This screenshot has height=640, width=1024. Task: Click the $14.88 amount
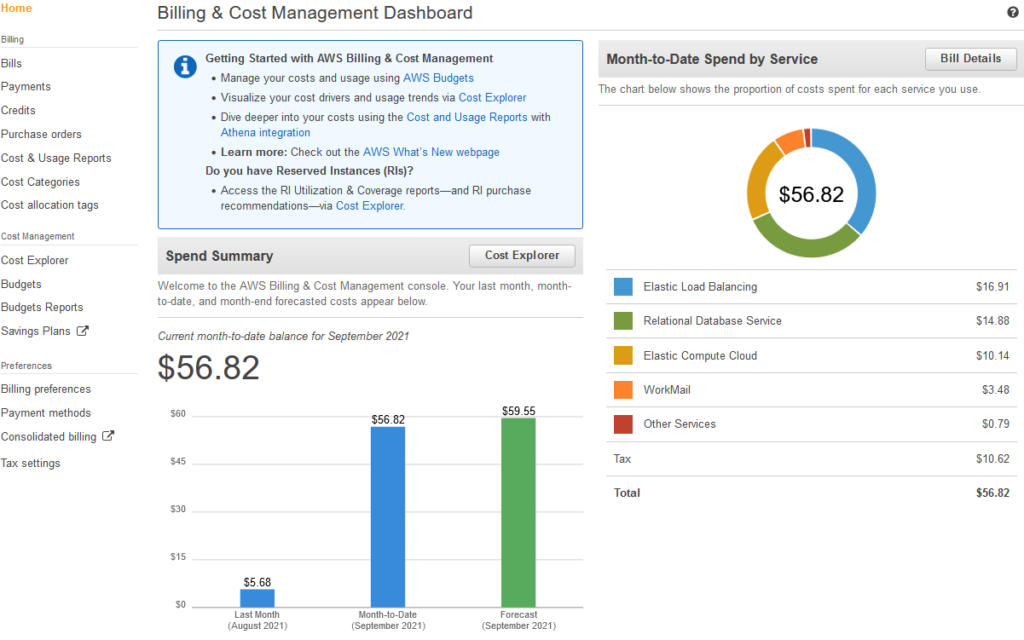(x=993, y=321)
